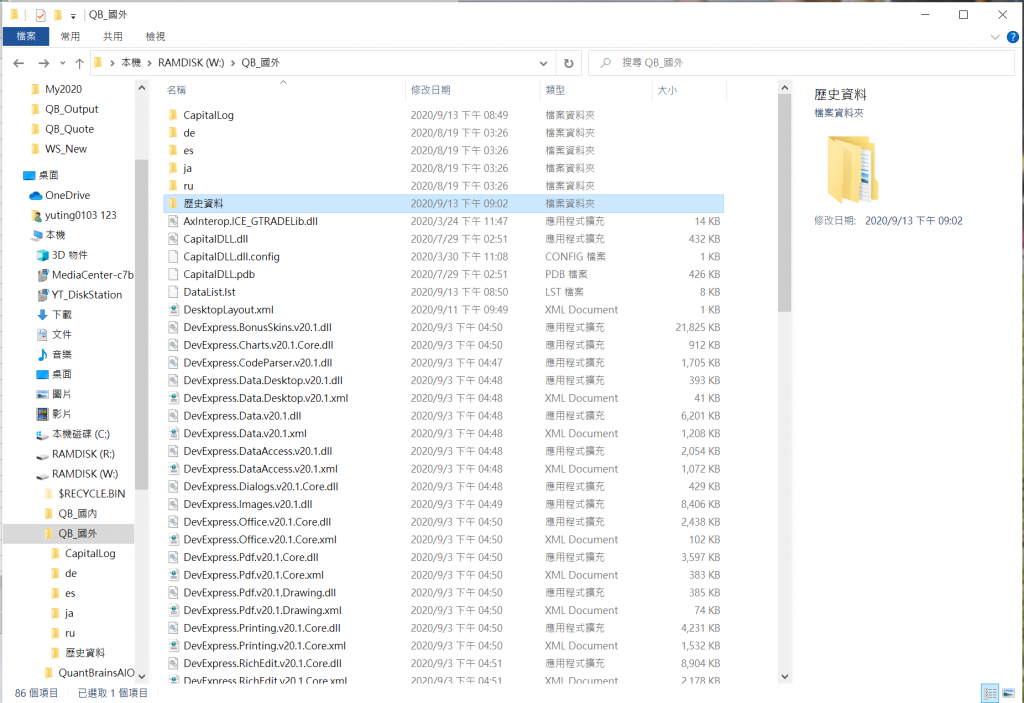The image size is (1024, 703).
Task: Open the Quick Access Toolbar customize dropdown
Action: 74,16
